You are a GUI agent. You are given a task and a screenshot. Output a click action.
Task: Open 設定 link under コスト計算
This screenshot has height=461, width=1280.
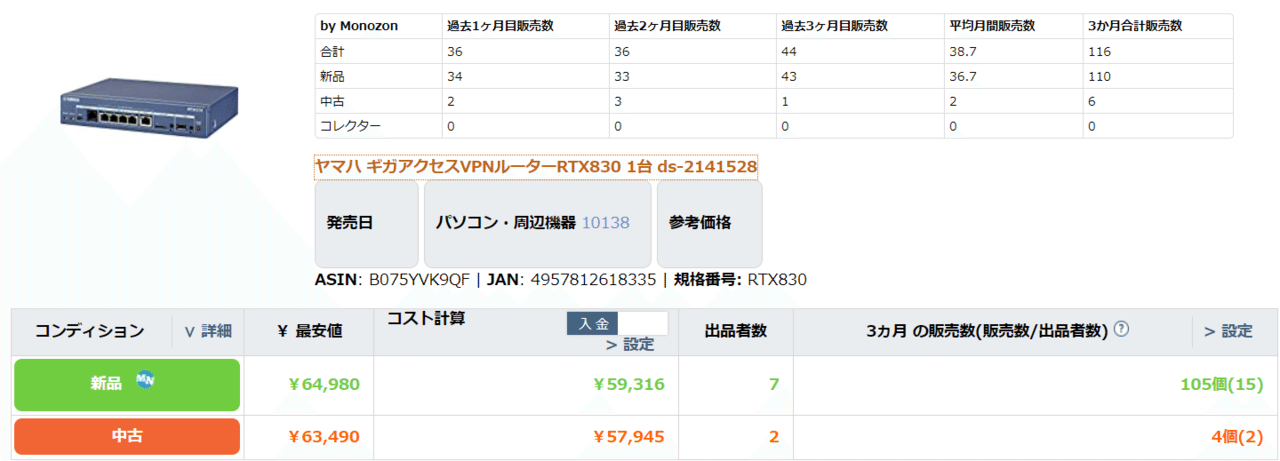(630, 344)
